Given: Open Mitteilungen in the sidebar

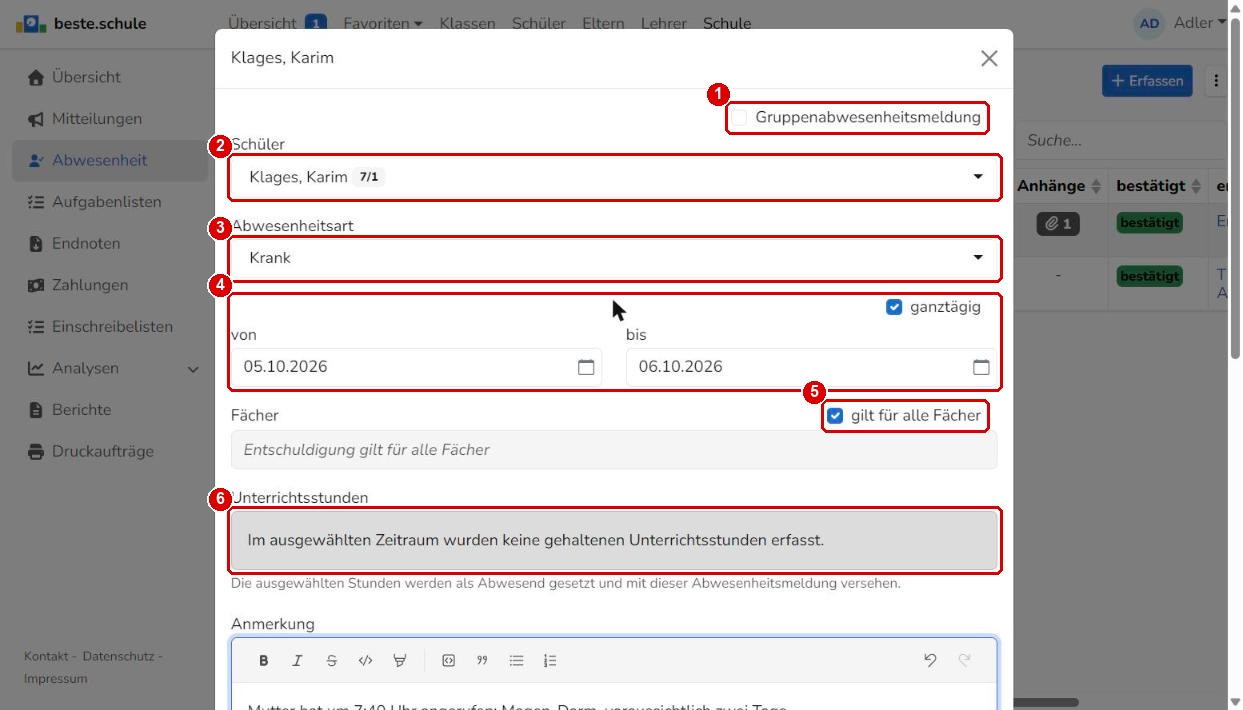Looking at the screenshot, I should point(110,119).
